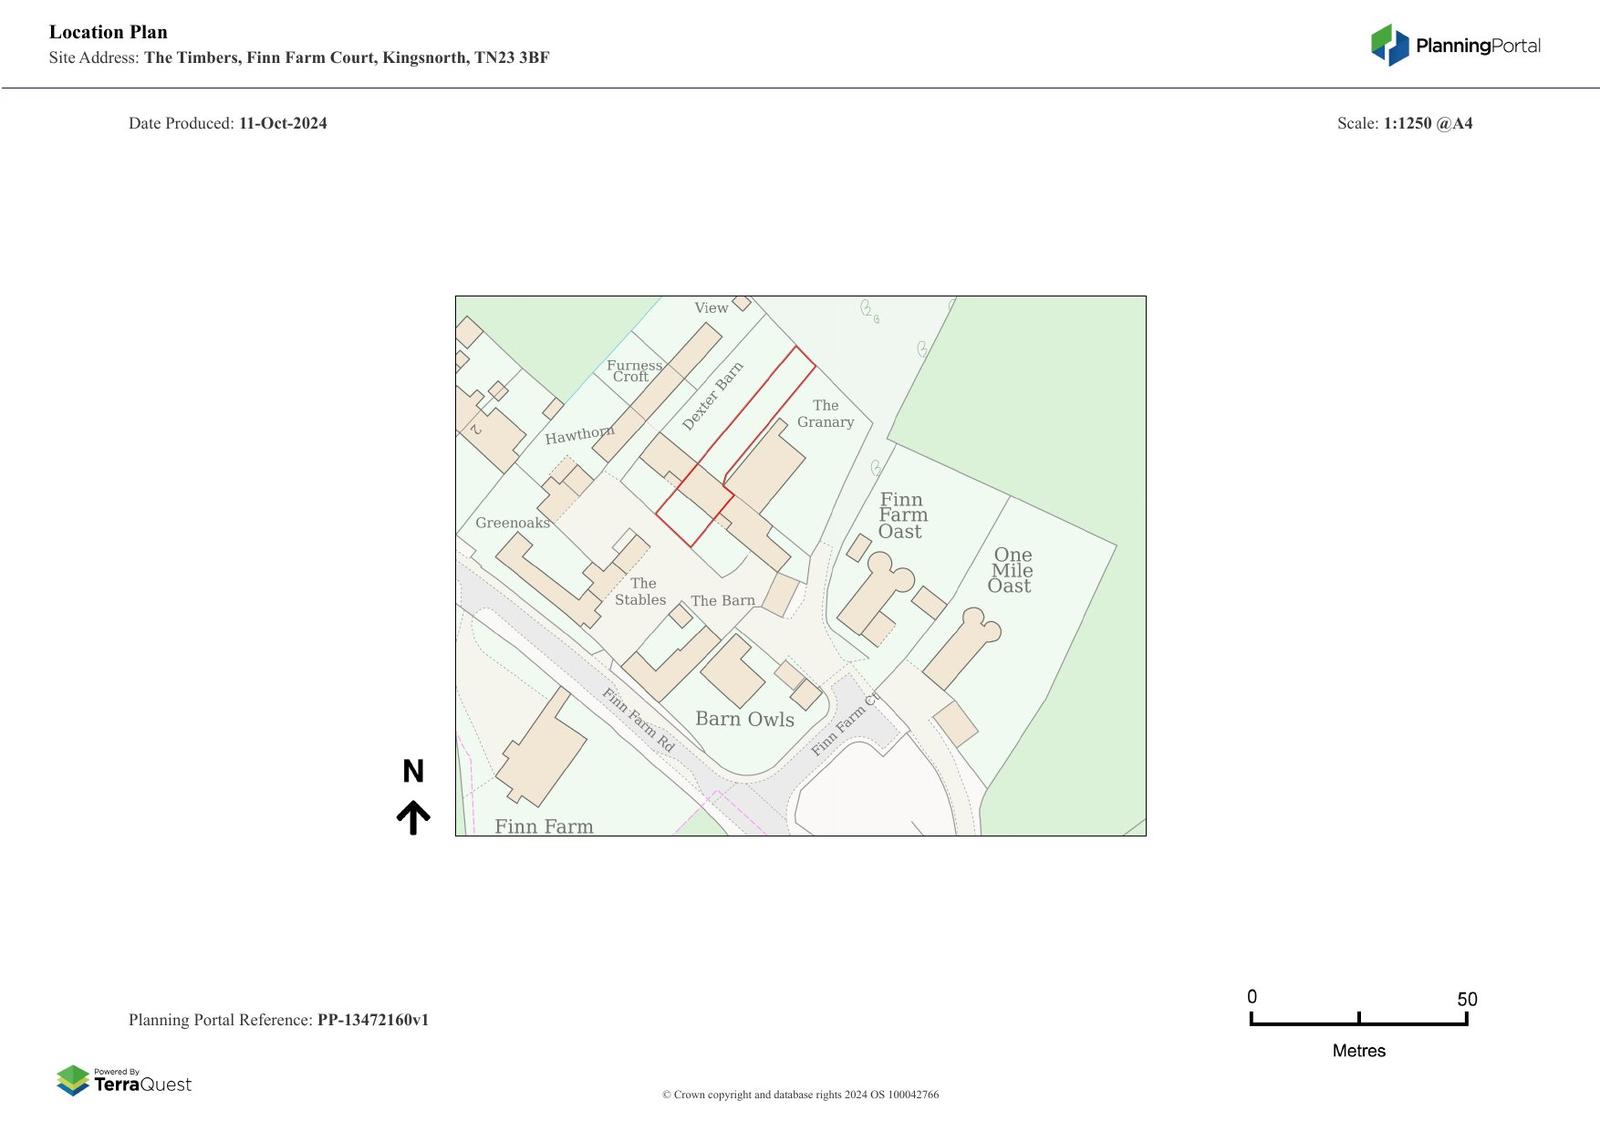
Task: Click the large Finn Farm building footprint
Action: 541,747
